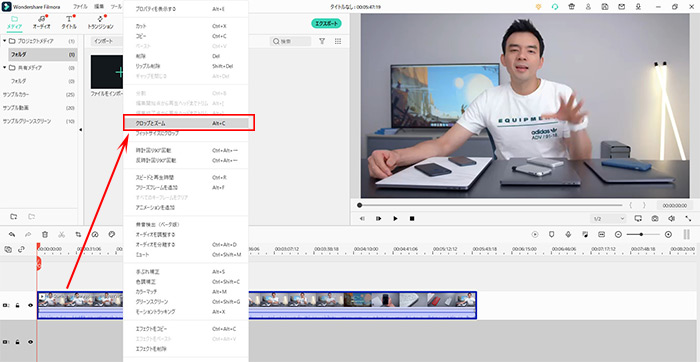Open the media filter funnel icon

pos(322,41)
